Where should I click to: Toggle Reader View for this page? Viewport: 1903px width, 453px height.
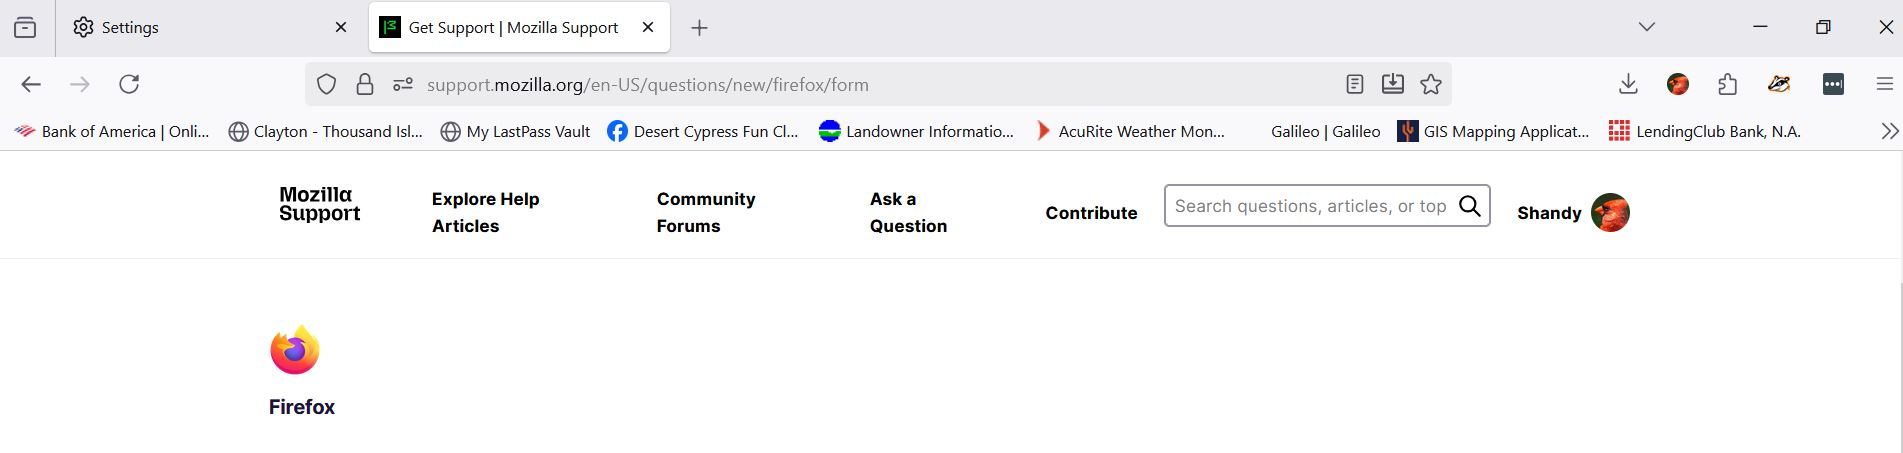(x=1354, y=85)
